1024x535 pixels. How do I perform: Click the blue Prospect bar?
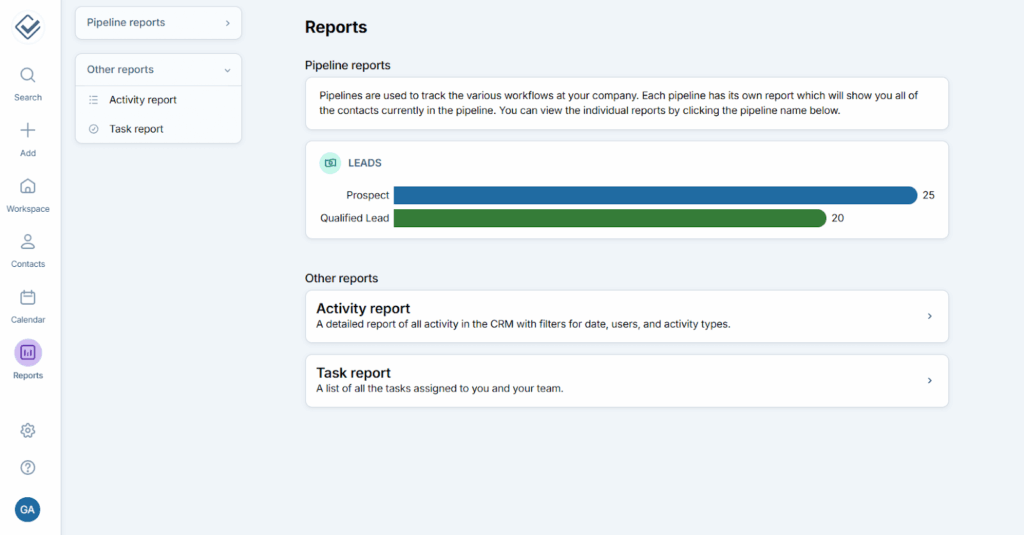pyautogui.click(x=655, y=195)
